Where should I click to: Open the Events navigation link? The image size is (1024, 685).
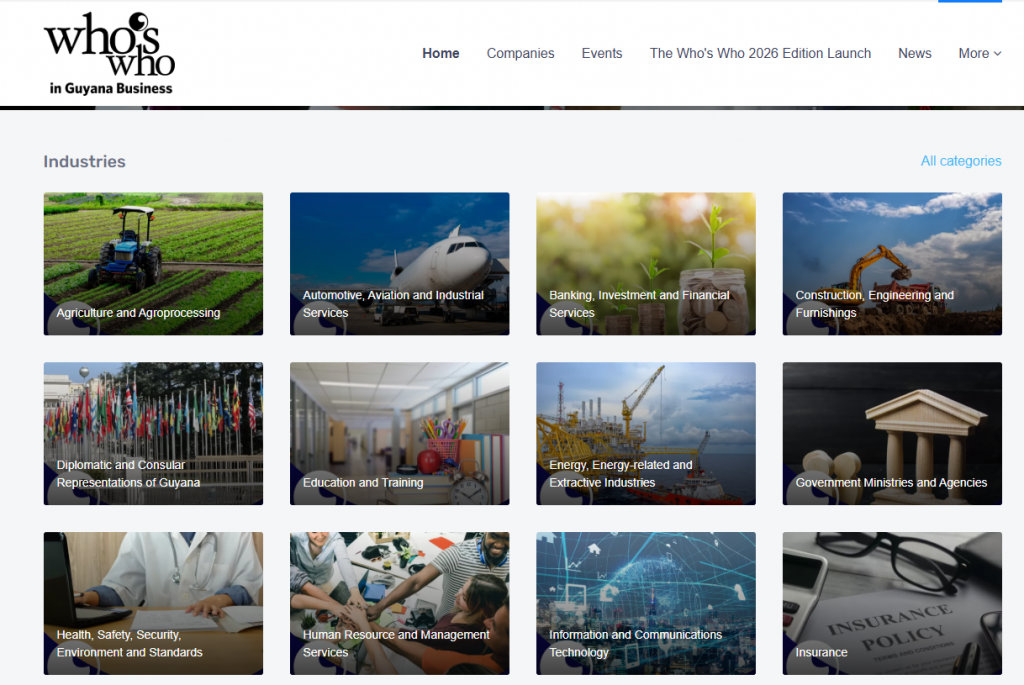coord(601,54)
